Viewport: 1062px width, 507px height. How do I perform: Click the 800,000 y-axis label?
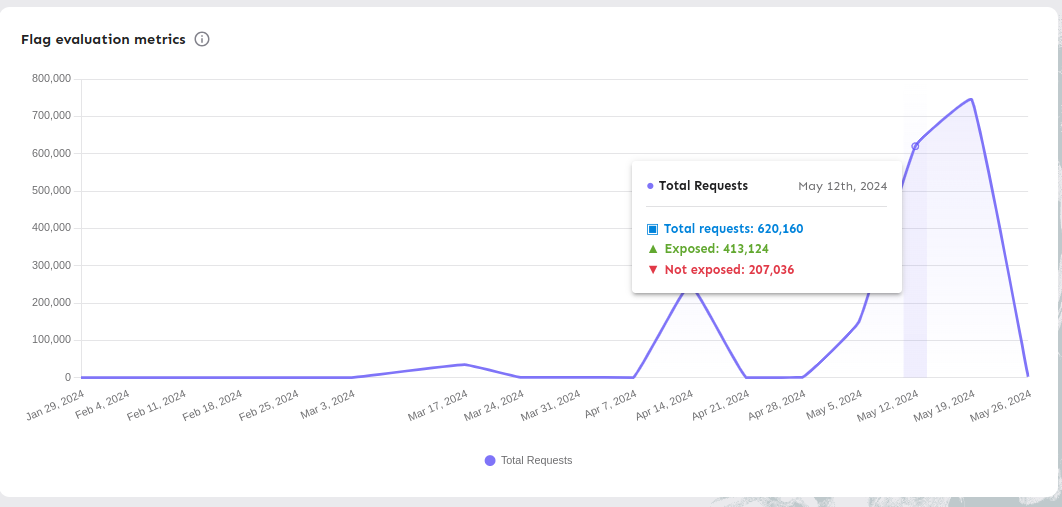coord(51,79)
